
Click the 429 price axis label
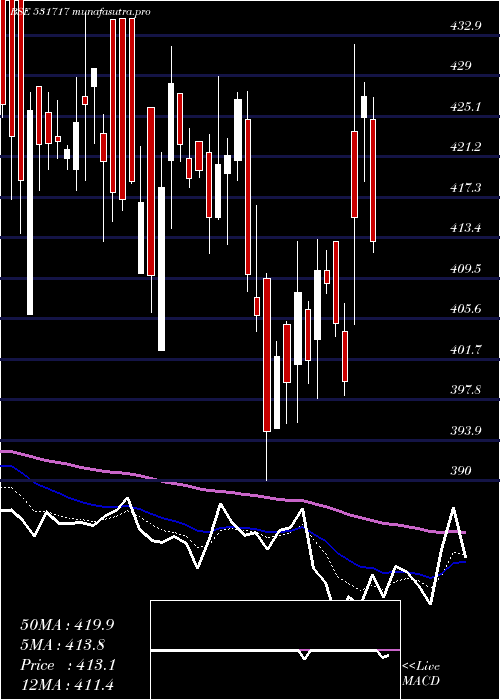(x=461, y=66)
